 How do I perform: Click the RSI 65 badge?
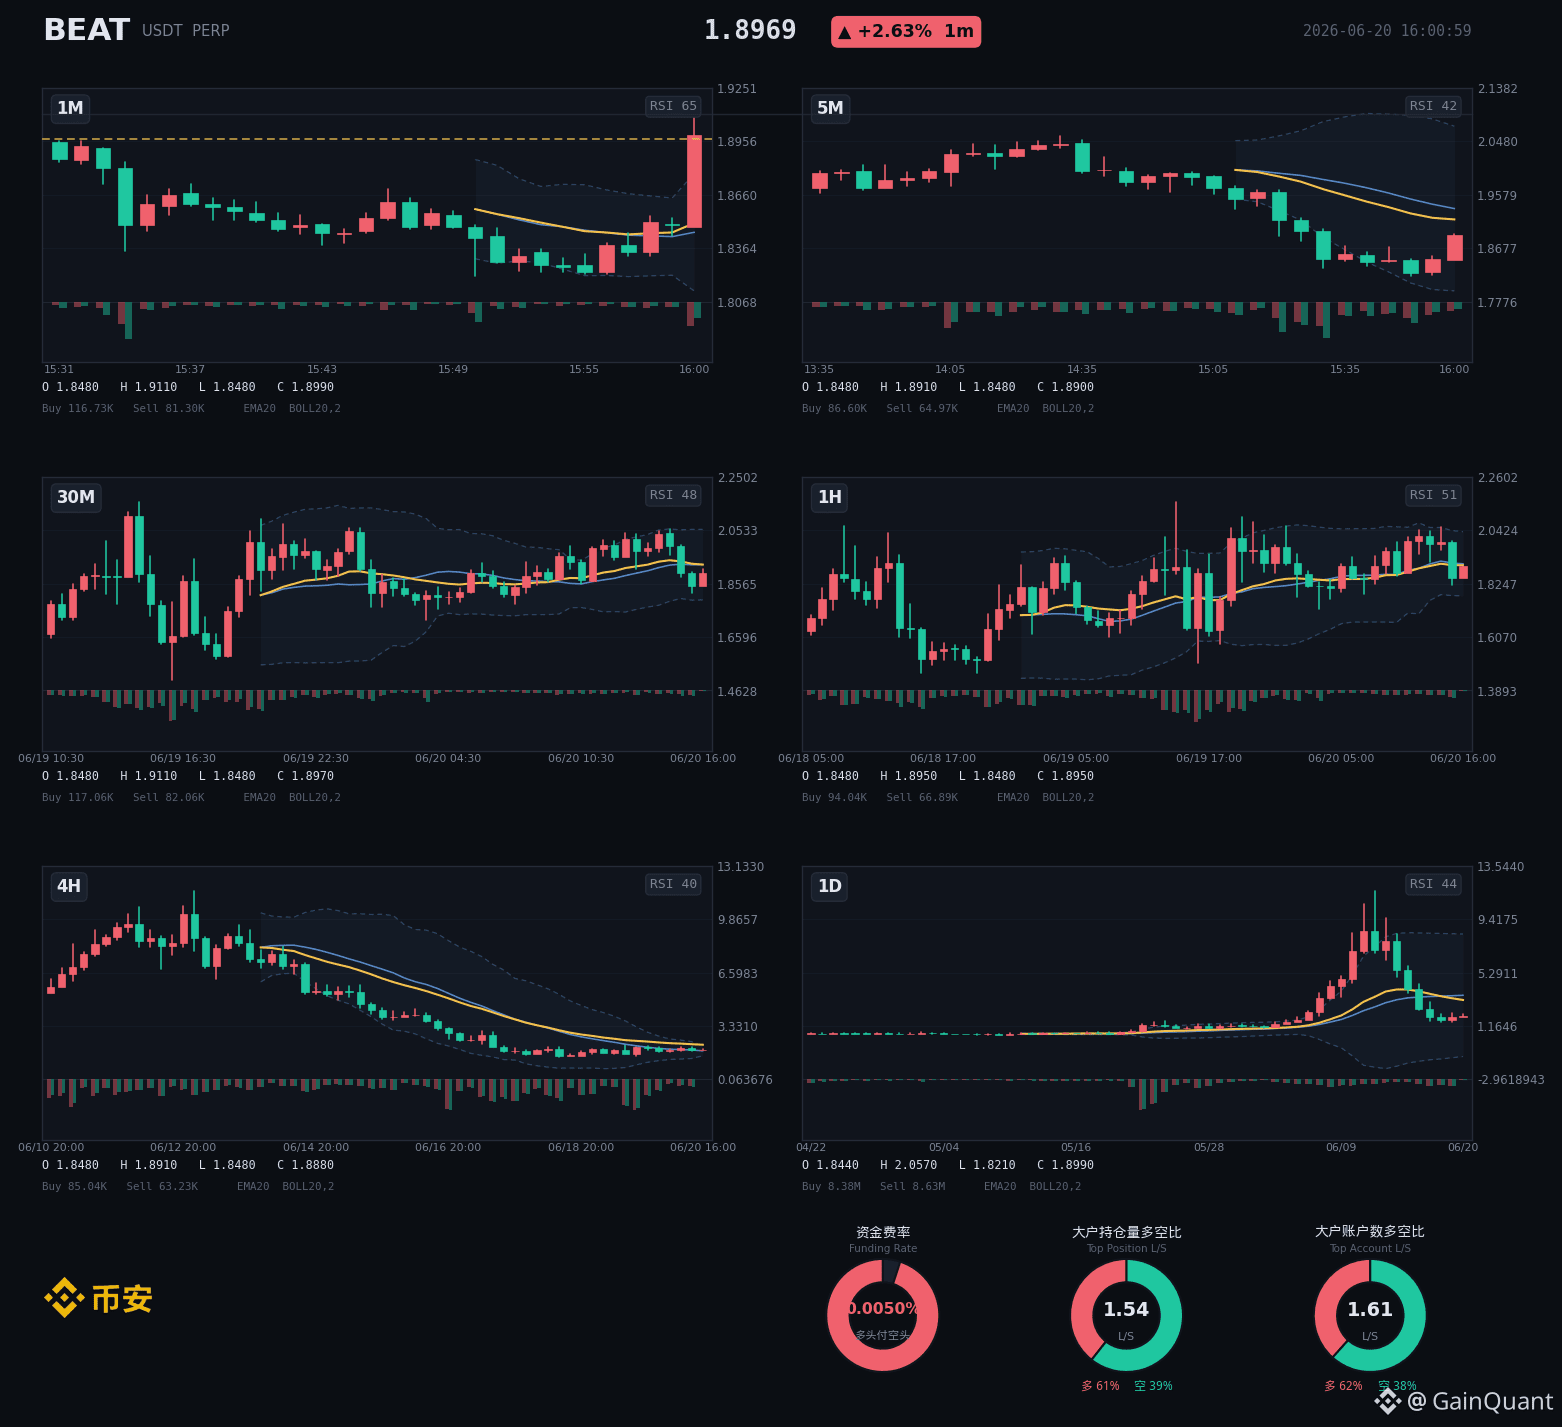tap(673, 106)
